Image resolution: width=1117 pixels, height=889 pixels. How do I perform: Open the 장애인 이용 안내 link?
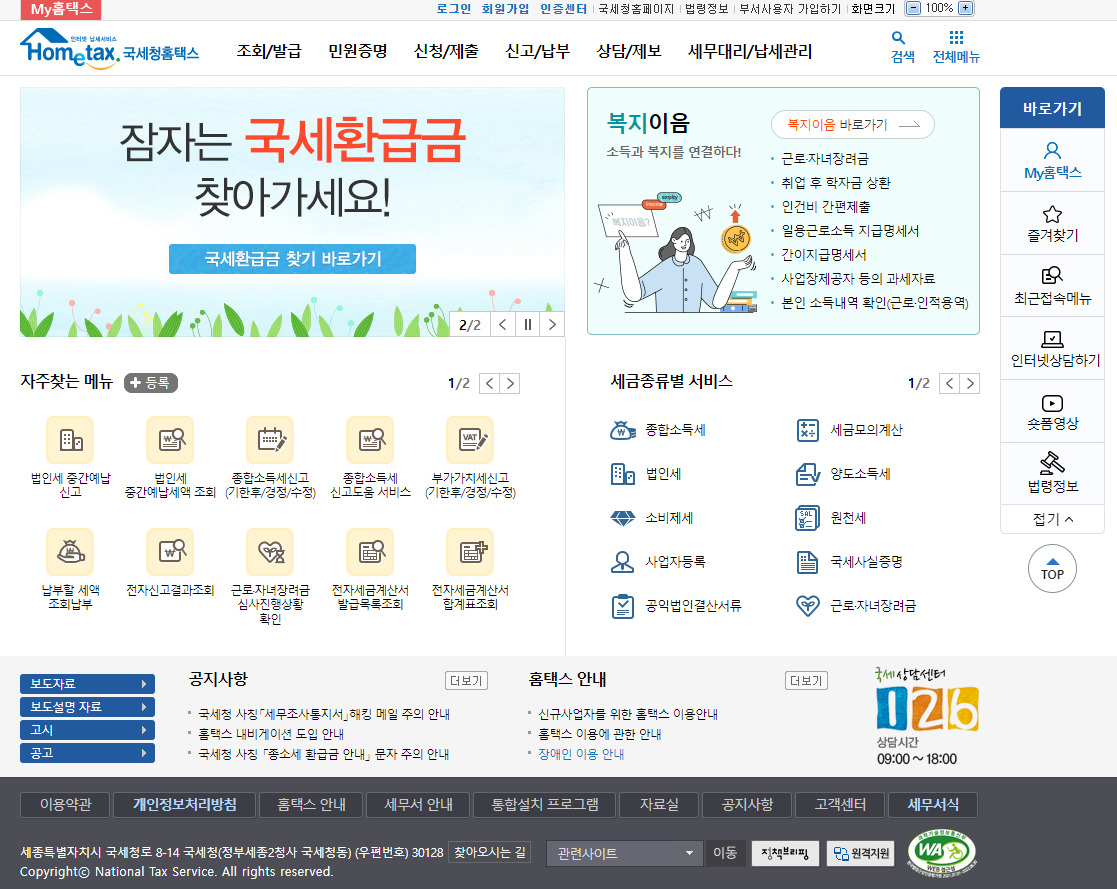(x=581, y=754)
